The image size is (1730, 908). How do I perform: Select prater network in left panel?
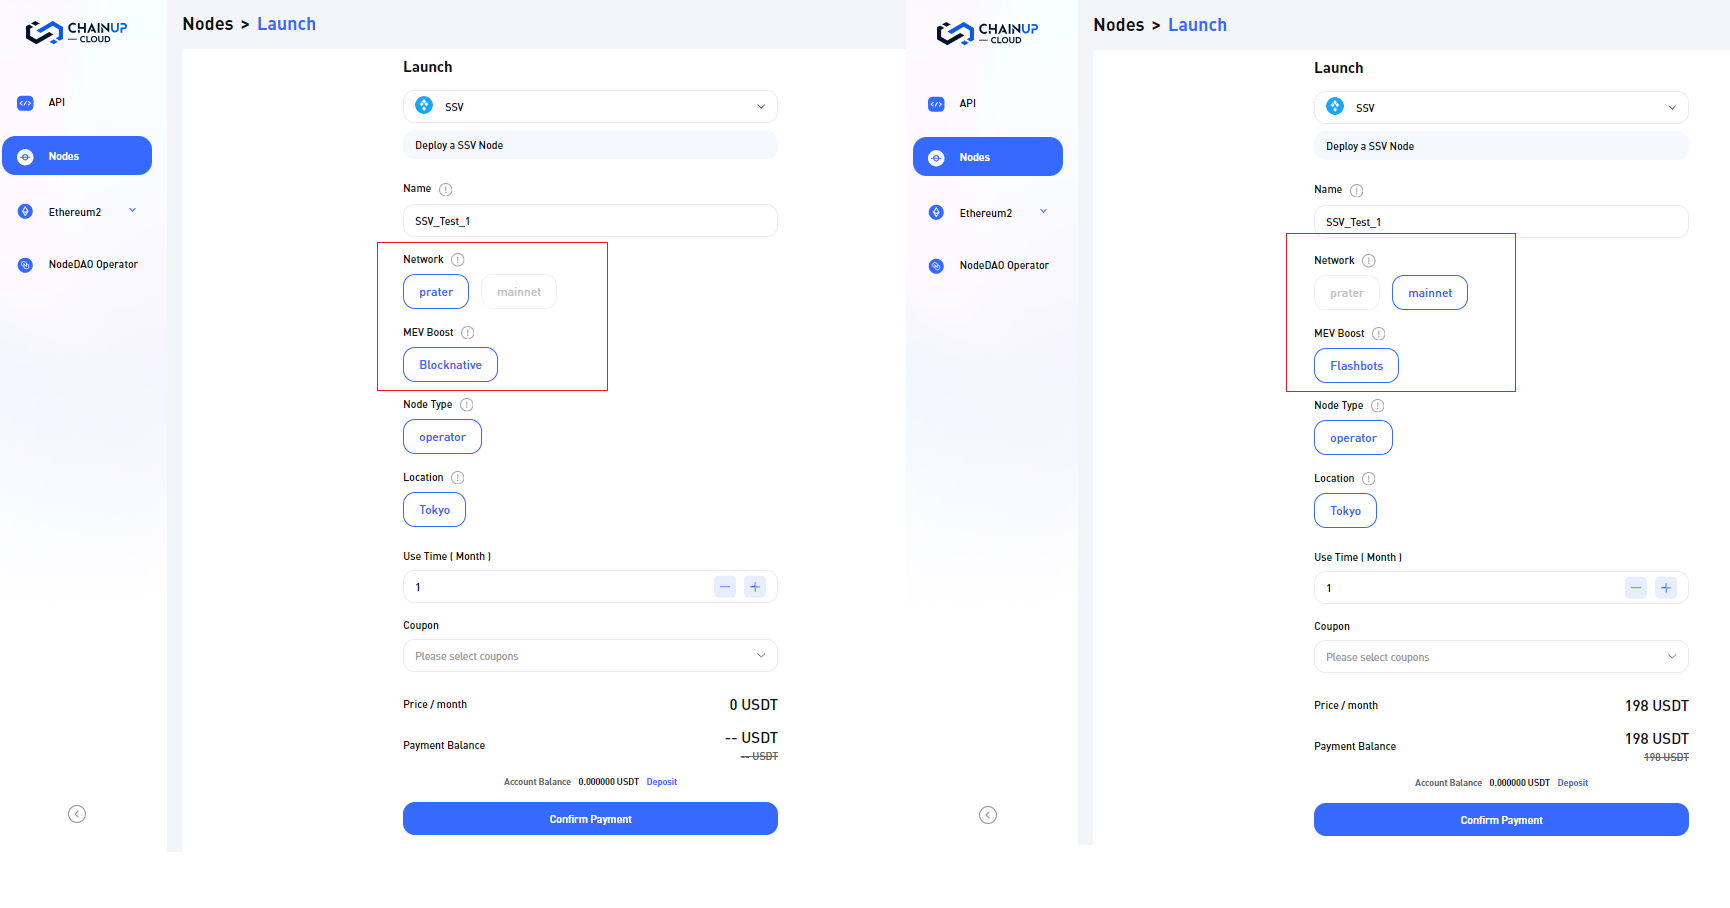point(436,292)
